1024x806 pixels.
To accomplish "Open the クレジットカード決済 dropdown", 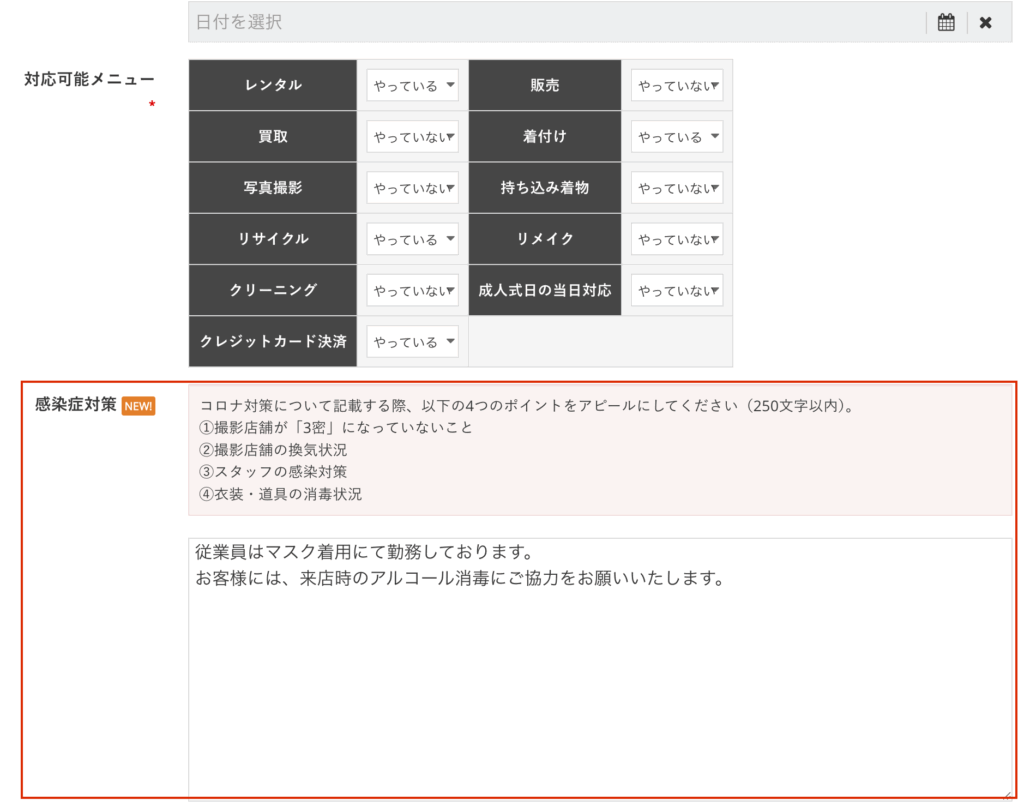I will coord(412,342).
